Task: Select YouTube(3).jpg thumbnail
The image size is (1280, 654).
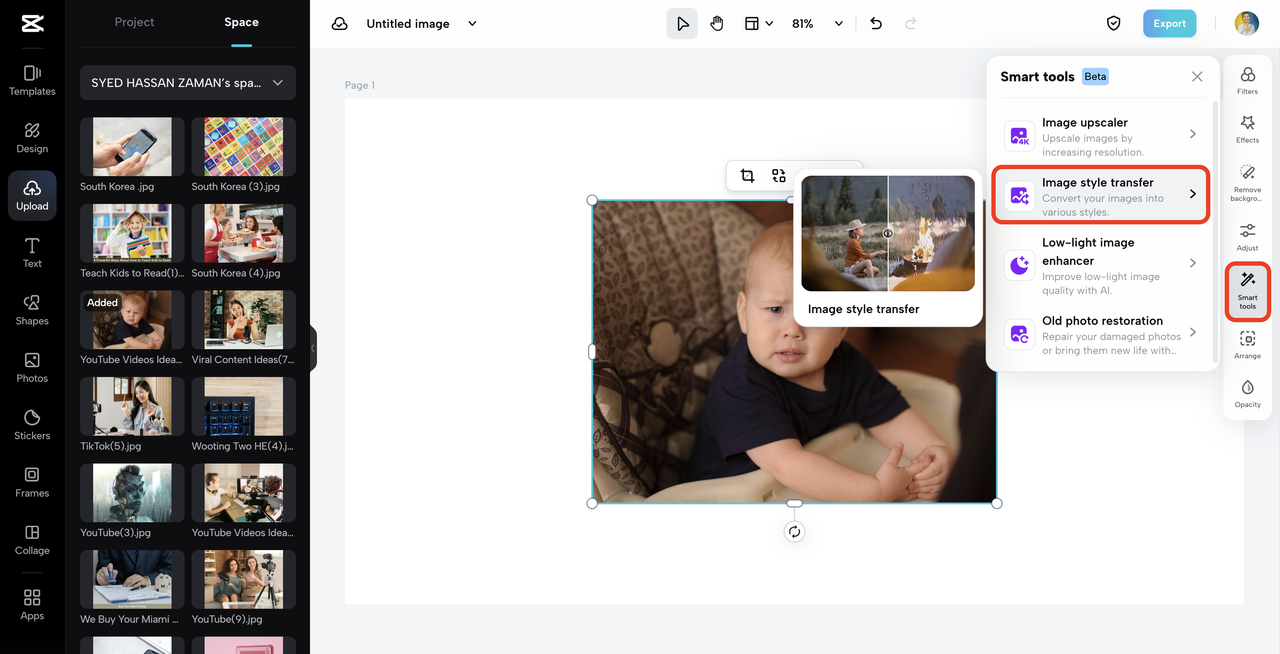Action: click(x=132, y=493)
